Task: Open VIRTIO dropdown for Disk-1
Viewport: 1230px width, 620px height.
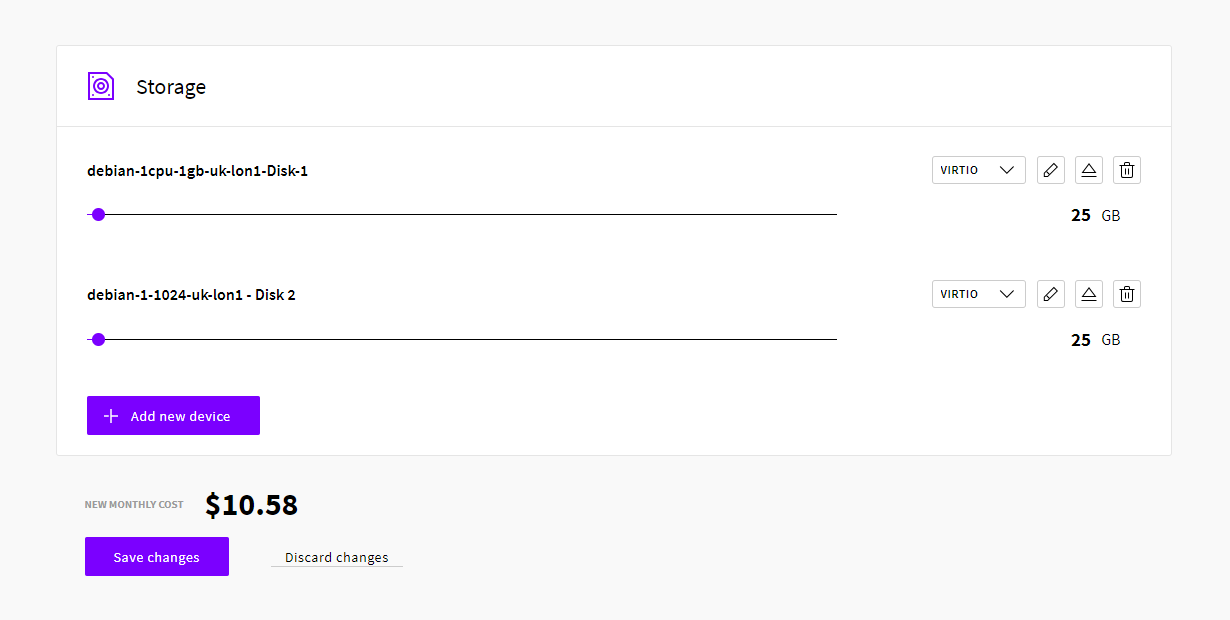Action: point(978,170)
